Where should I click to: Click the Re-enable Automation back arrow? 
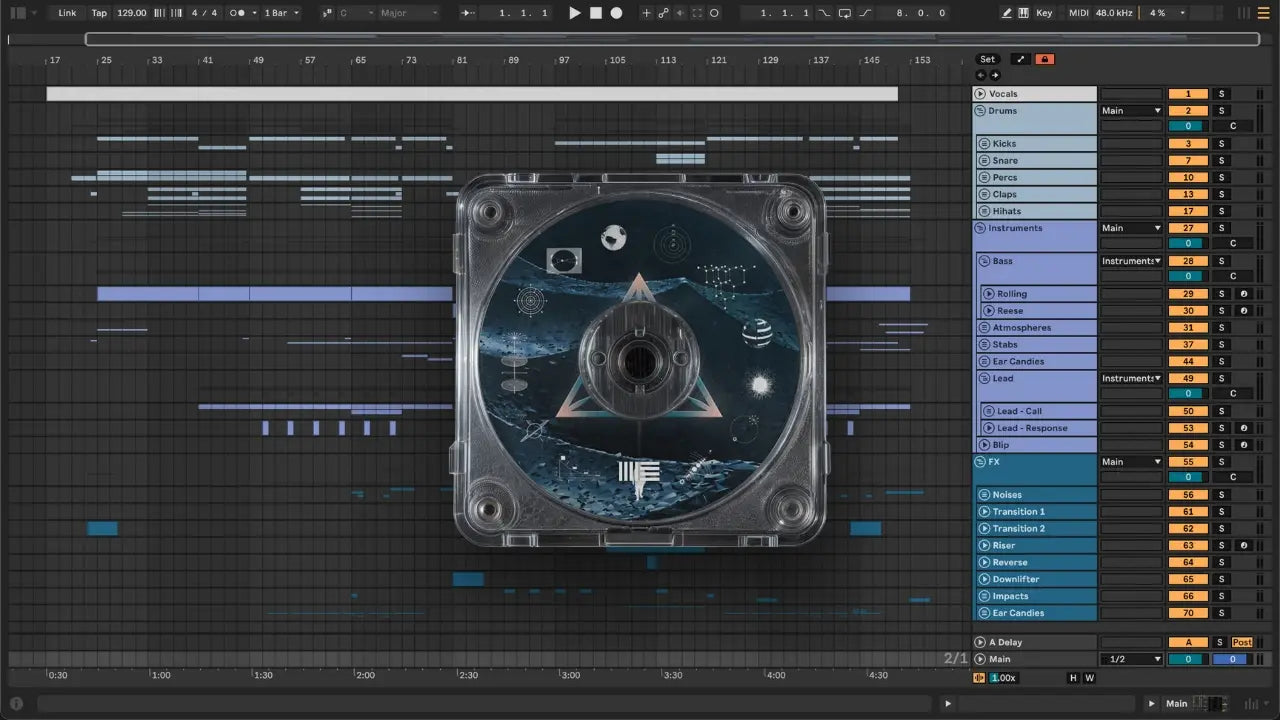click(680, 13)
